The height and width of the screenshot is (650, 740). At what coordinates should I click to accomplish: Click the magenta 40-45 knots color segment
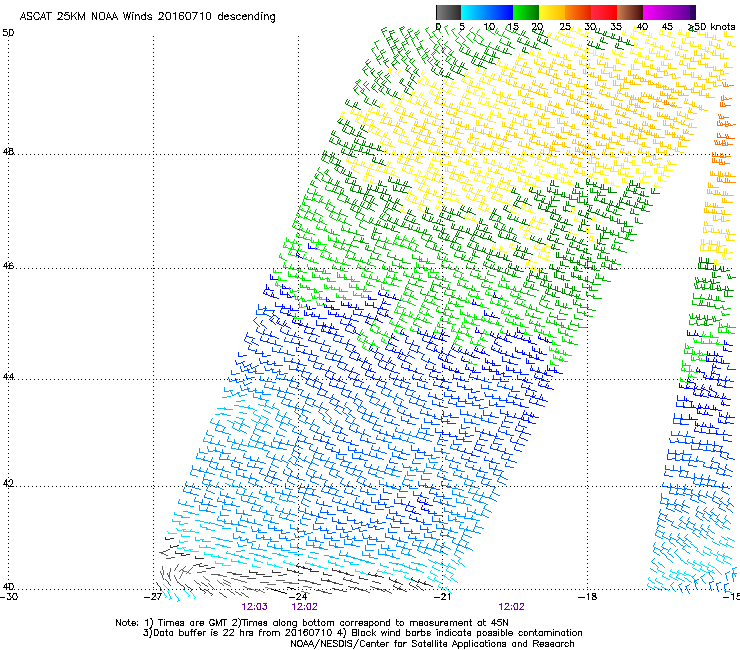(x=656, y=12)
